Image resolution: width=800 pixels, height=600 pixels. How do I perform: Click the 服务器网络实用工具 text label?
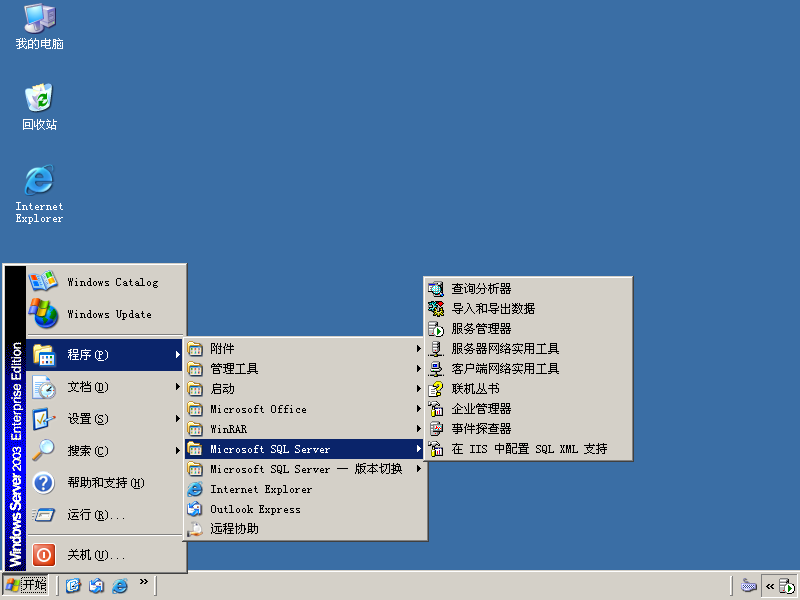pyautogui.click(x=505, y=349)
